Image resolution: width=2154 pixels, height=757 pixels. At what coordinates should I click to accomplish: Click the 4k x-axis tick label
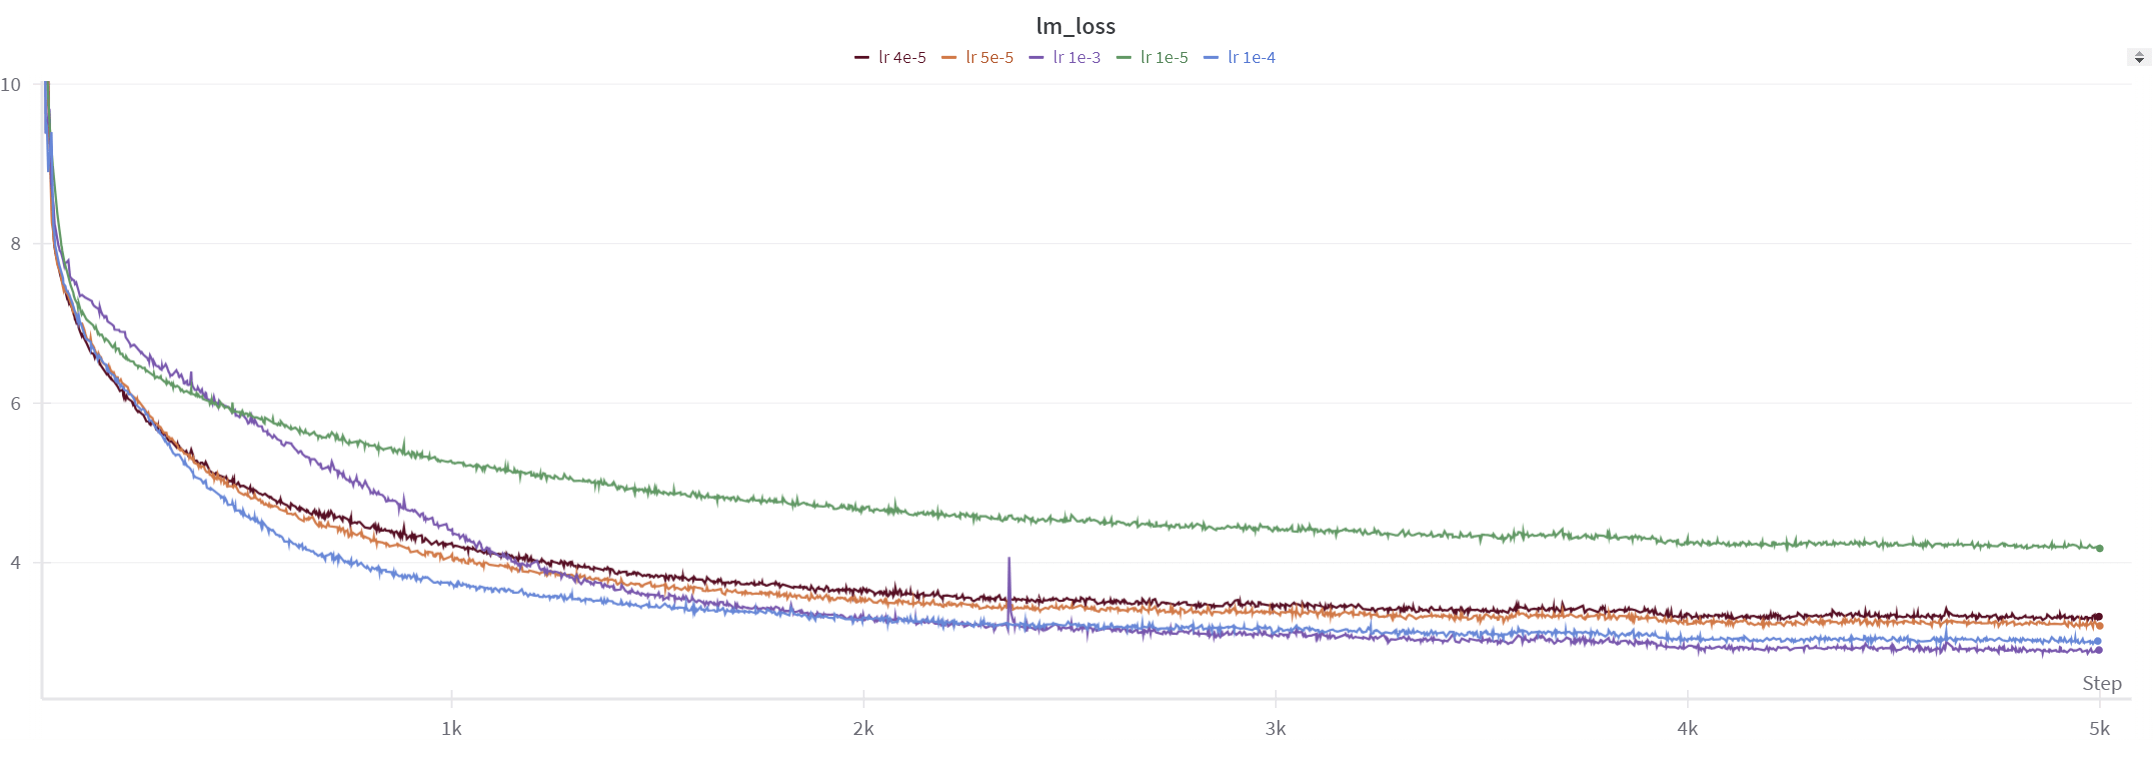tap(1688, 729)
